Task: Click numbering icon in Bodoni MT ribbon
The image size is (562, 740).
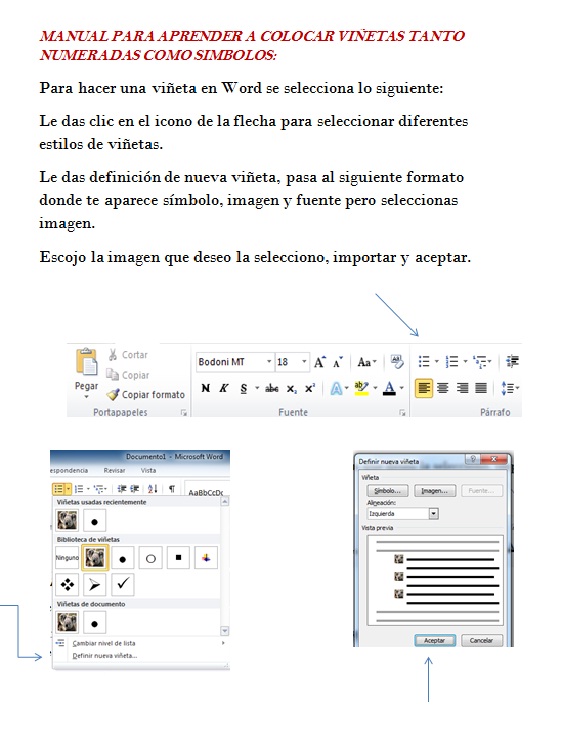Action: pyautogui.click(x=452, y=362)
